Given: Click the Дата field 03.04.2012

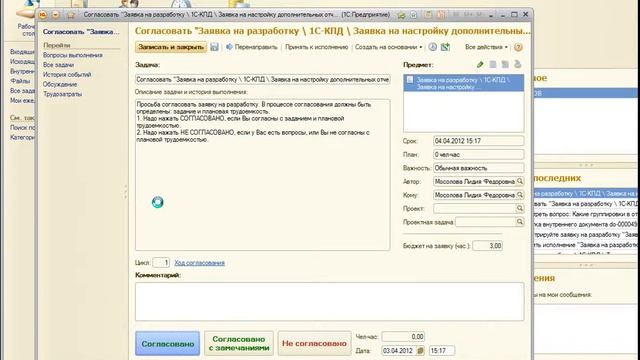Looking at the screenshot, I should point(399,351).
